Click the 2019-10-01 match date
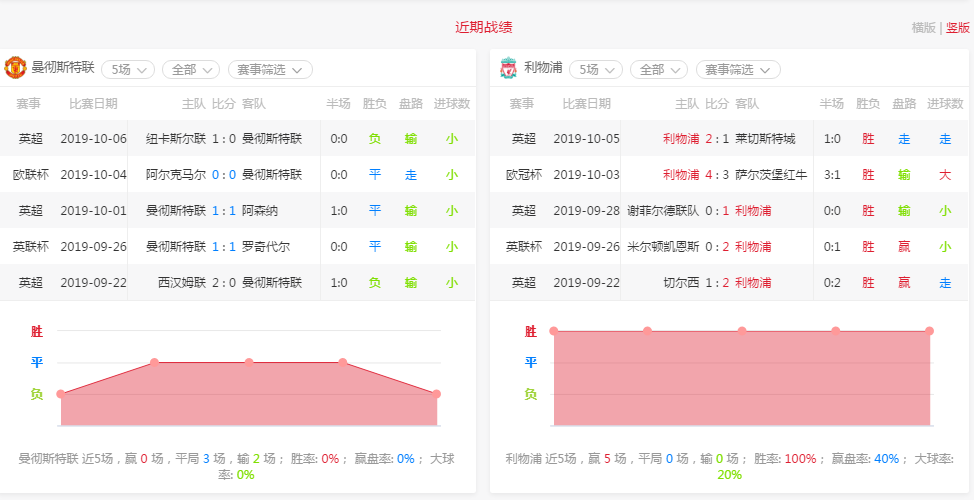Viewport: 974px width, 500px height. pyautogui.click(x=93, y=211)
